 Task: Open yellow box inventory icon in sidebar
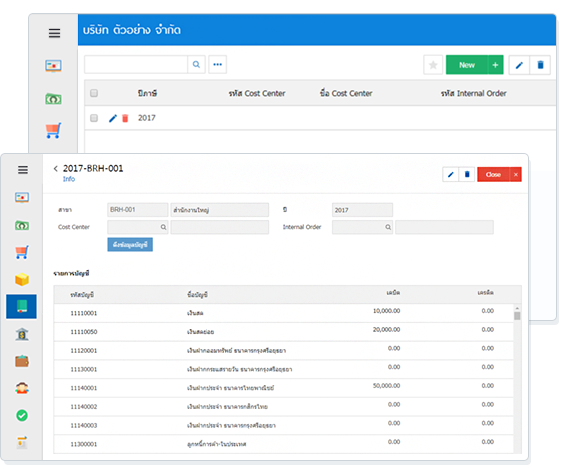pyautogui.click(x=22, y=279)
